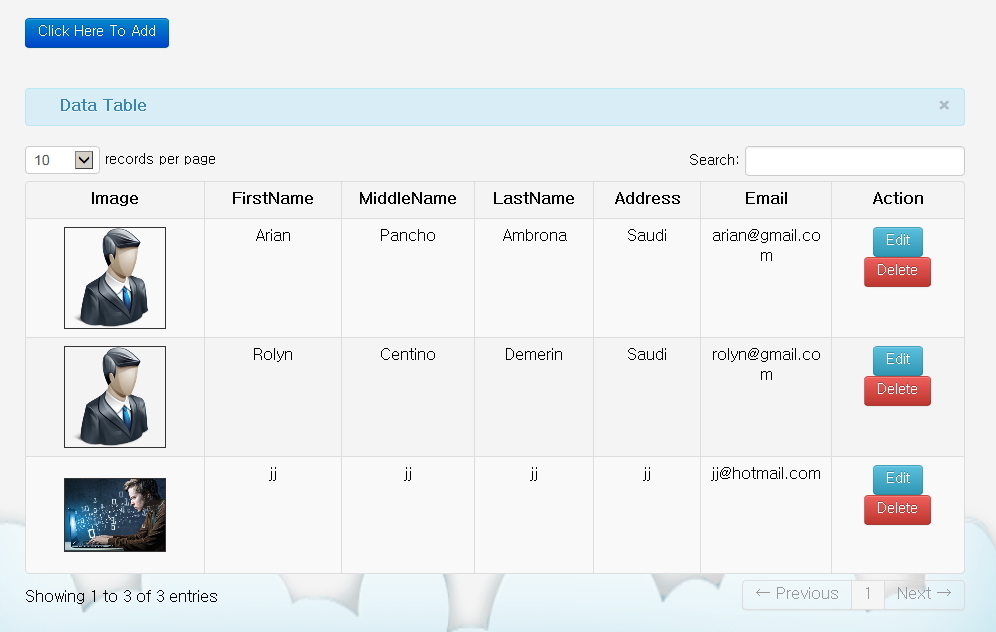Focus the Search input field
The height and width of the screenshot is (632, 996).
(x=854, y=161)
